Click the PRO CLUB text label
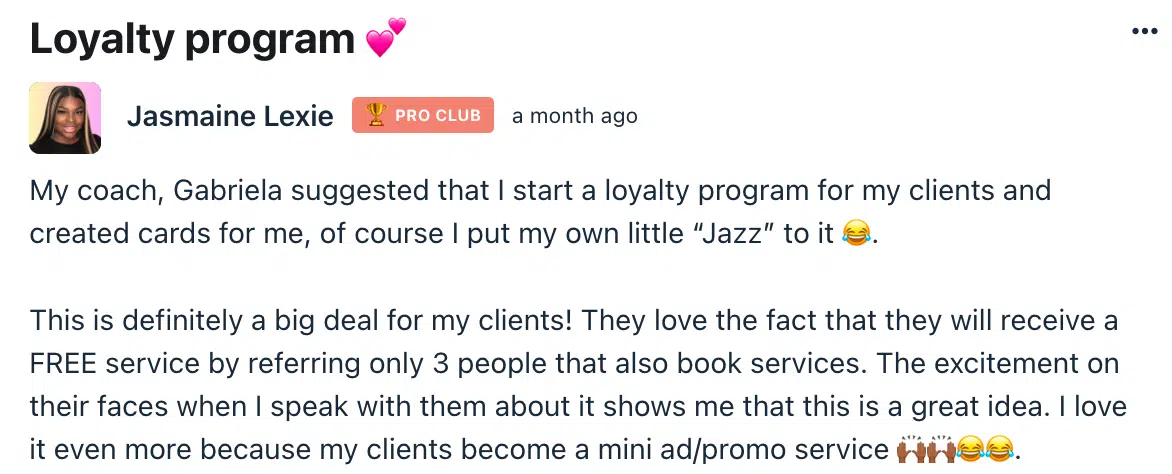 click(x=438, y=116)
